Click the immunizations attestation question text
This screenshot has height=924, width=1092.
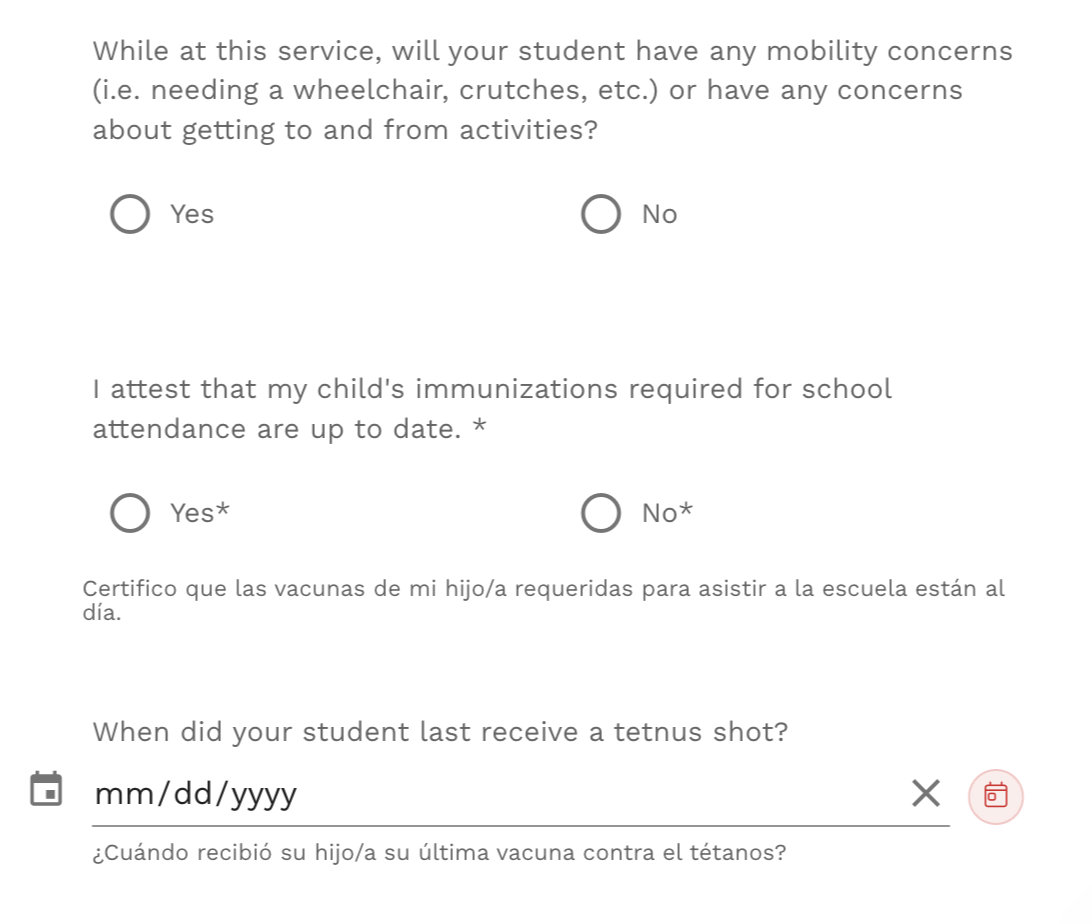pyautogui.click(x=492, y=409)
